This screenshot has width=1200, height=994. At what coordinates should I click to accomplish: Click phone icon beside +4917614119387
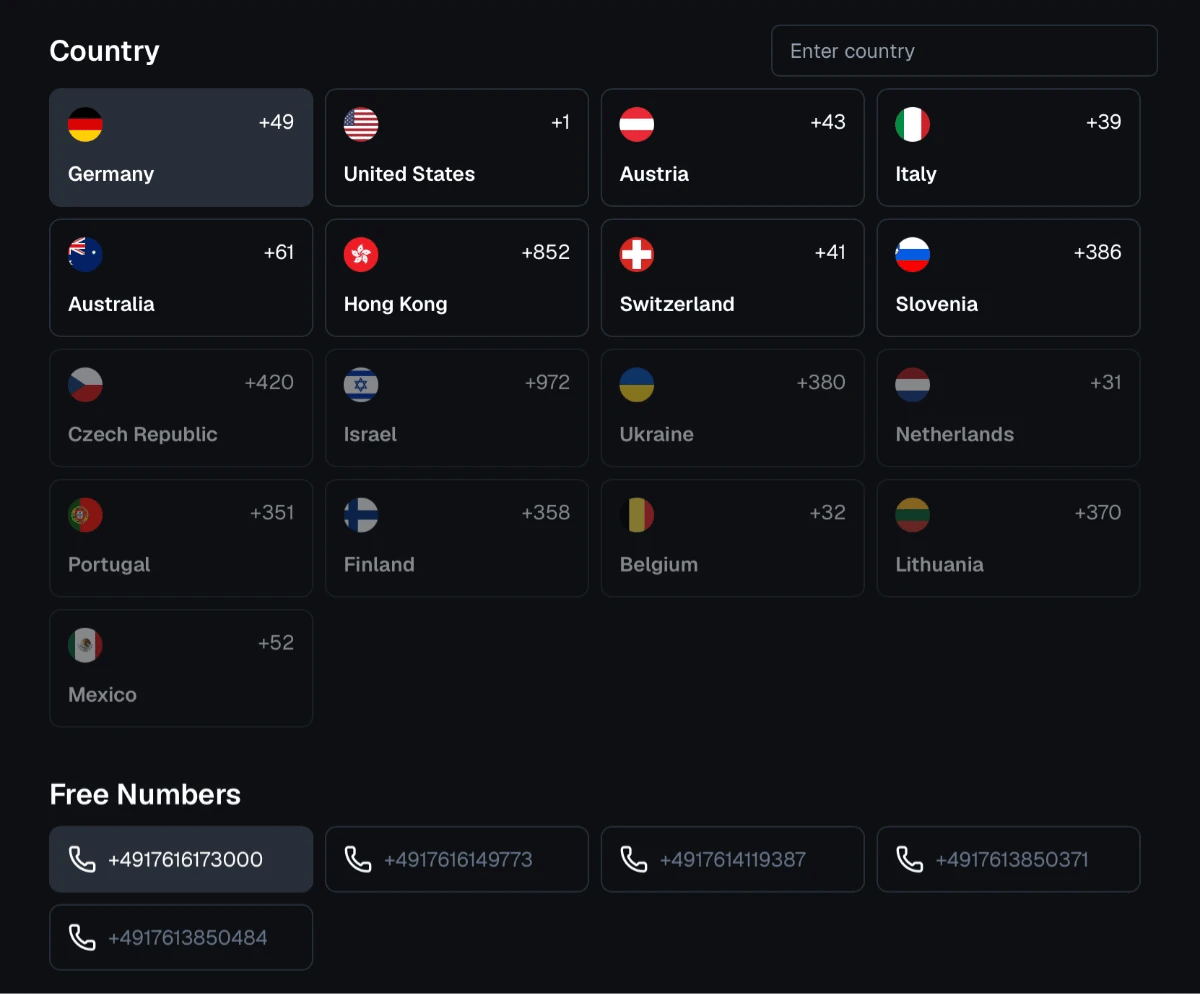pyautogui.click(x=634, y=859)
